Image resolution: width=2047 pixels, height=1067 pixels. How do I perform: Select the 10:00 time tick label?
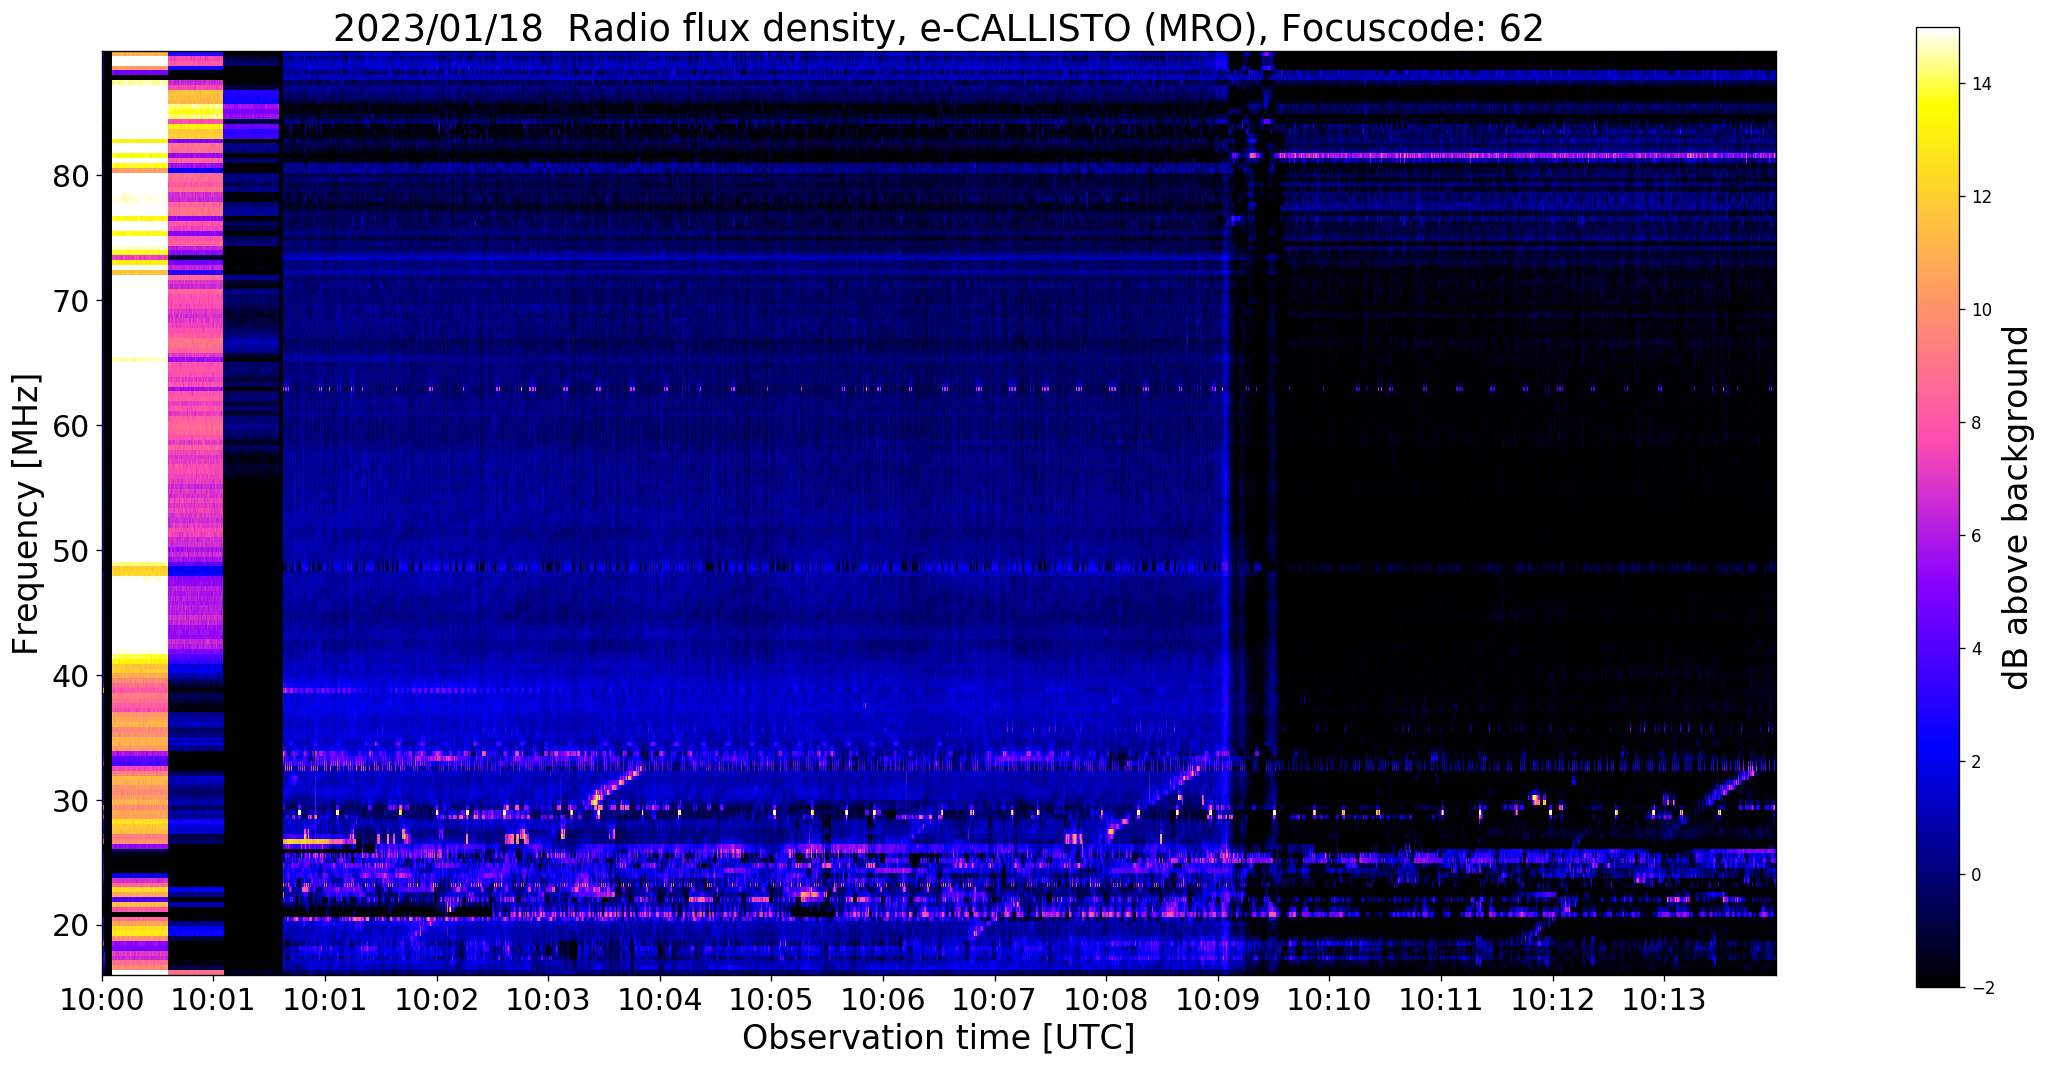coord(102,1000)
